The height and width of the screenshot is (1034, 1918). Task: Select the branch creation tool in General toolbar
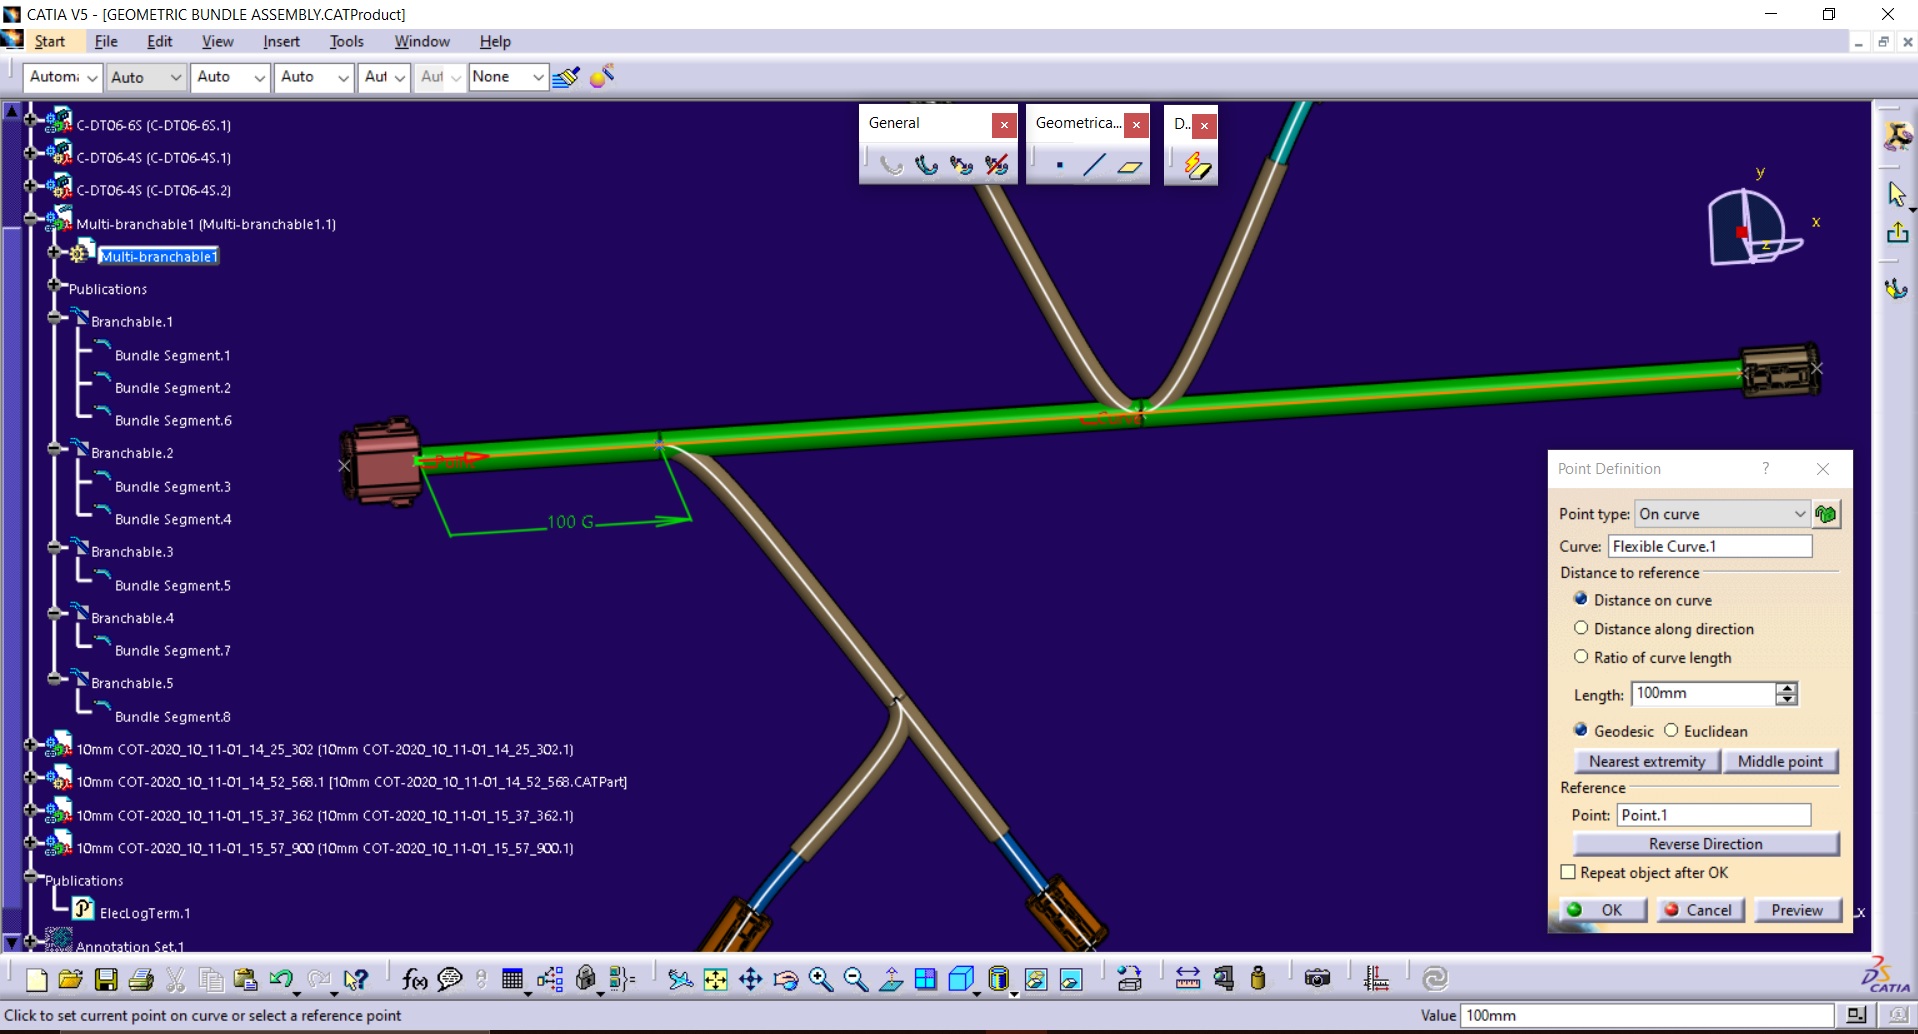[926, 165]
